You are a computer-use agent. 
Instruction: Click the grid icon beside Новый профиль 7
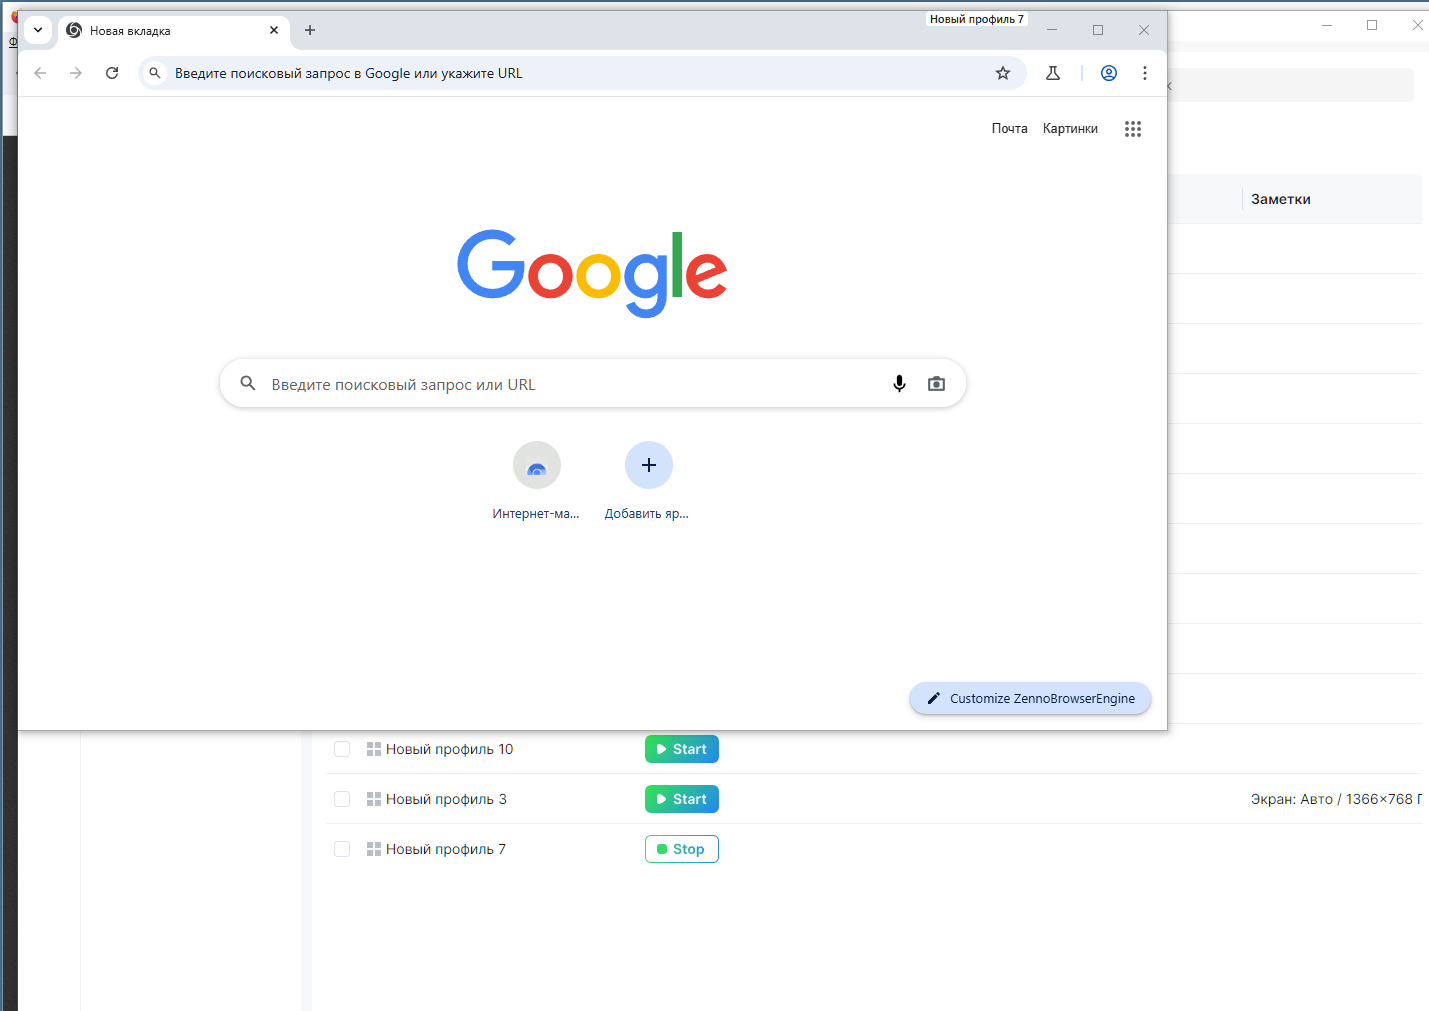click(x=374, y=849)
